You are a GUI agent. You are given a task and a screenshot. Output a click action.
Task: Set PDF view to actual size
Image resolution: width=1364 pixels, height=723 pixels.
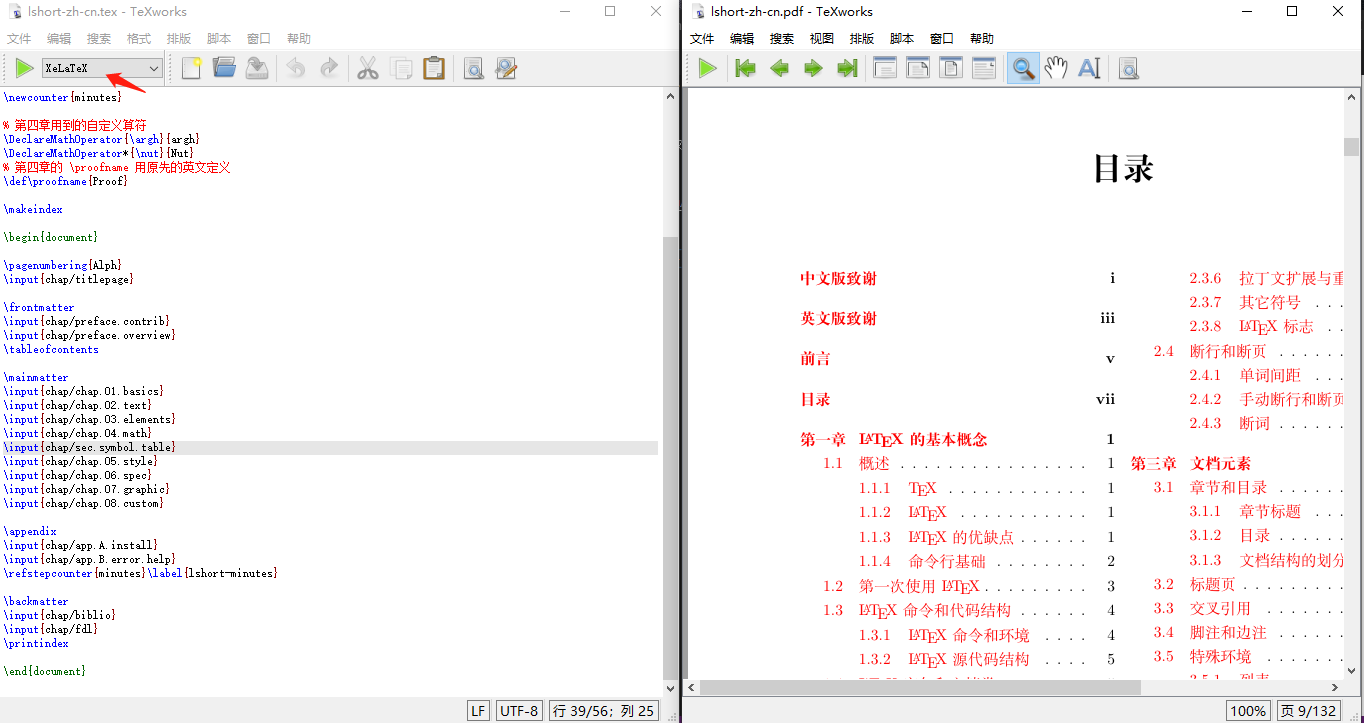(x=885, y=68)
